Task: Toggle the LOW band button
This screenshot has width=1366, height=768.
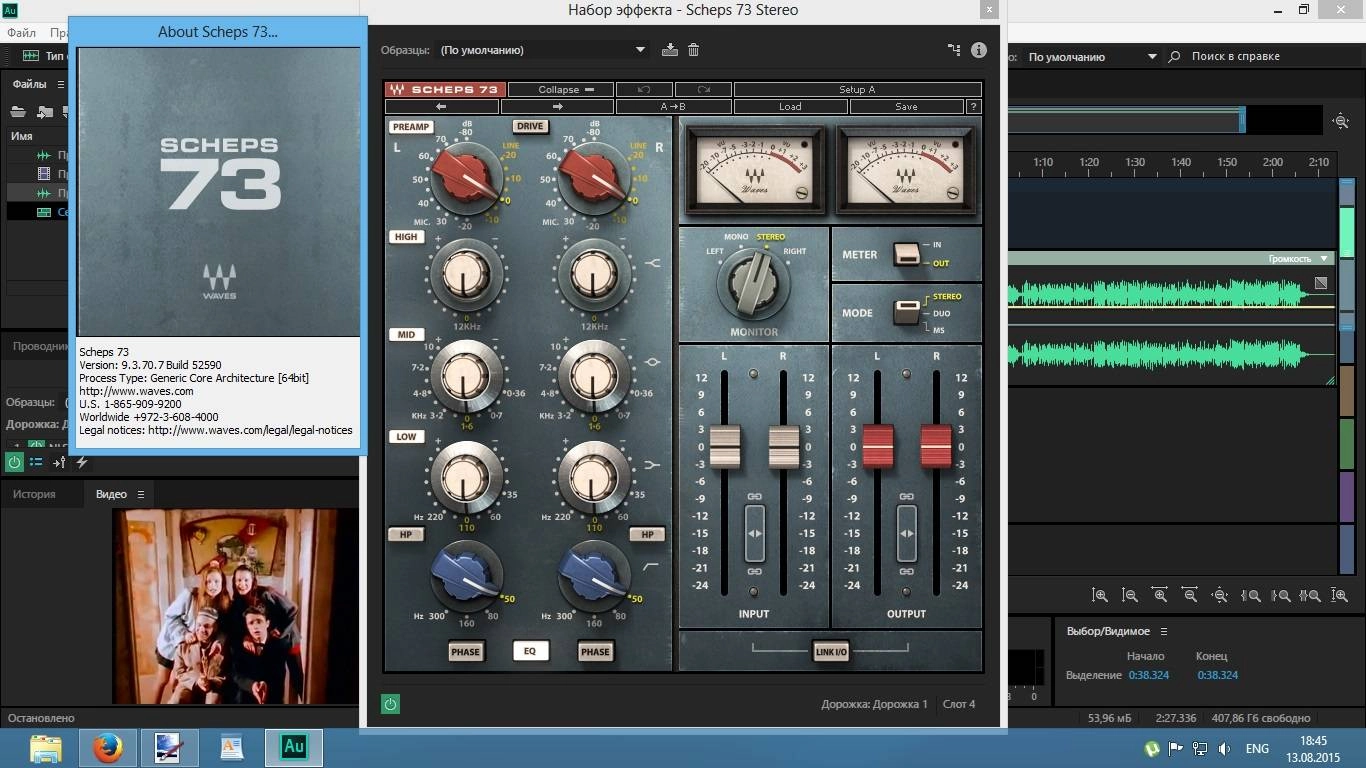Action: [406, 437]
